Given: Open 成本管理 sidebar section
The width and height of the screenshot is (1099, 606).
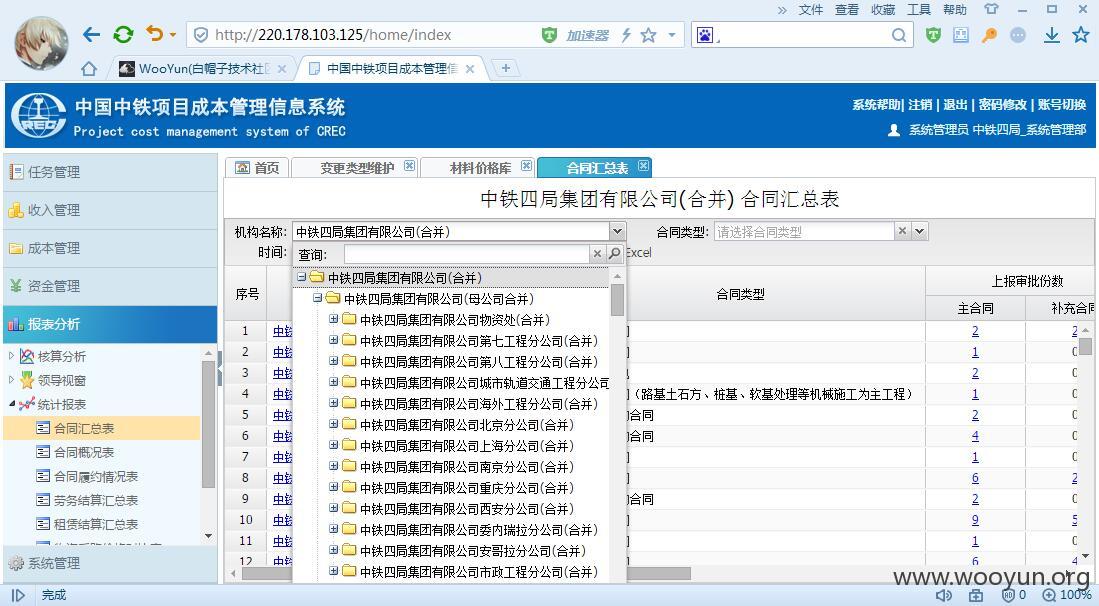Looking at the screenshot, I should (110, 248).
